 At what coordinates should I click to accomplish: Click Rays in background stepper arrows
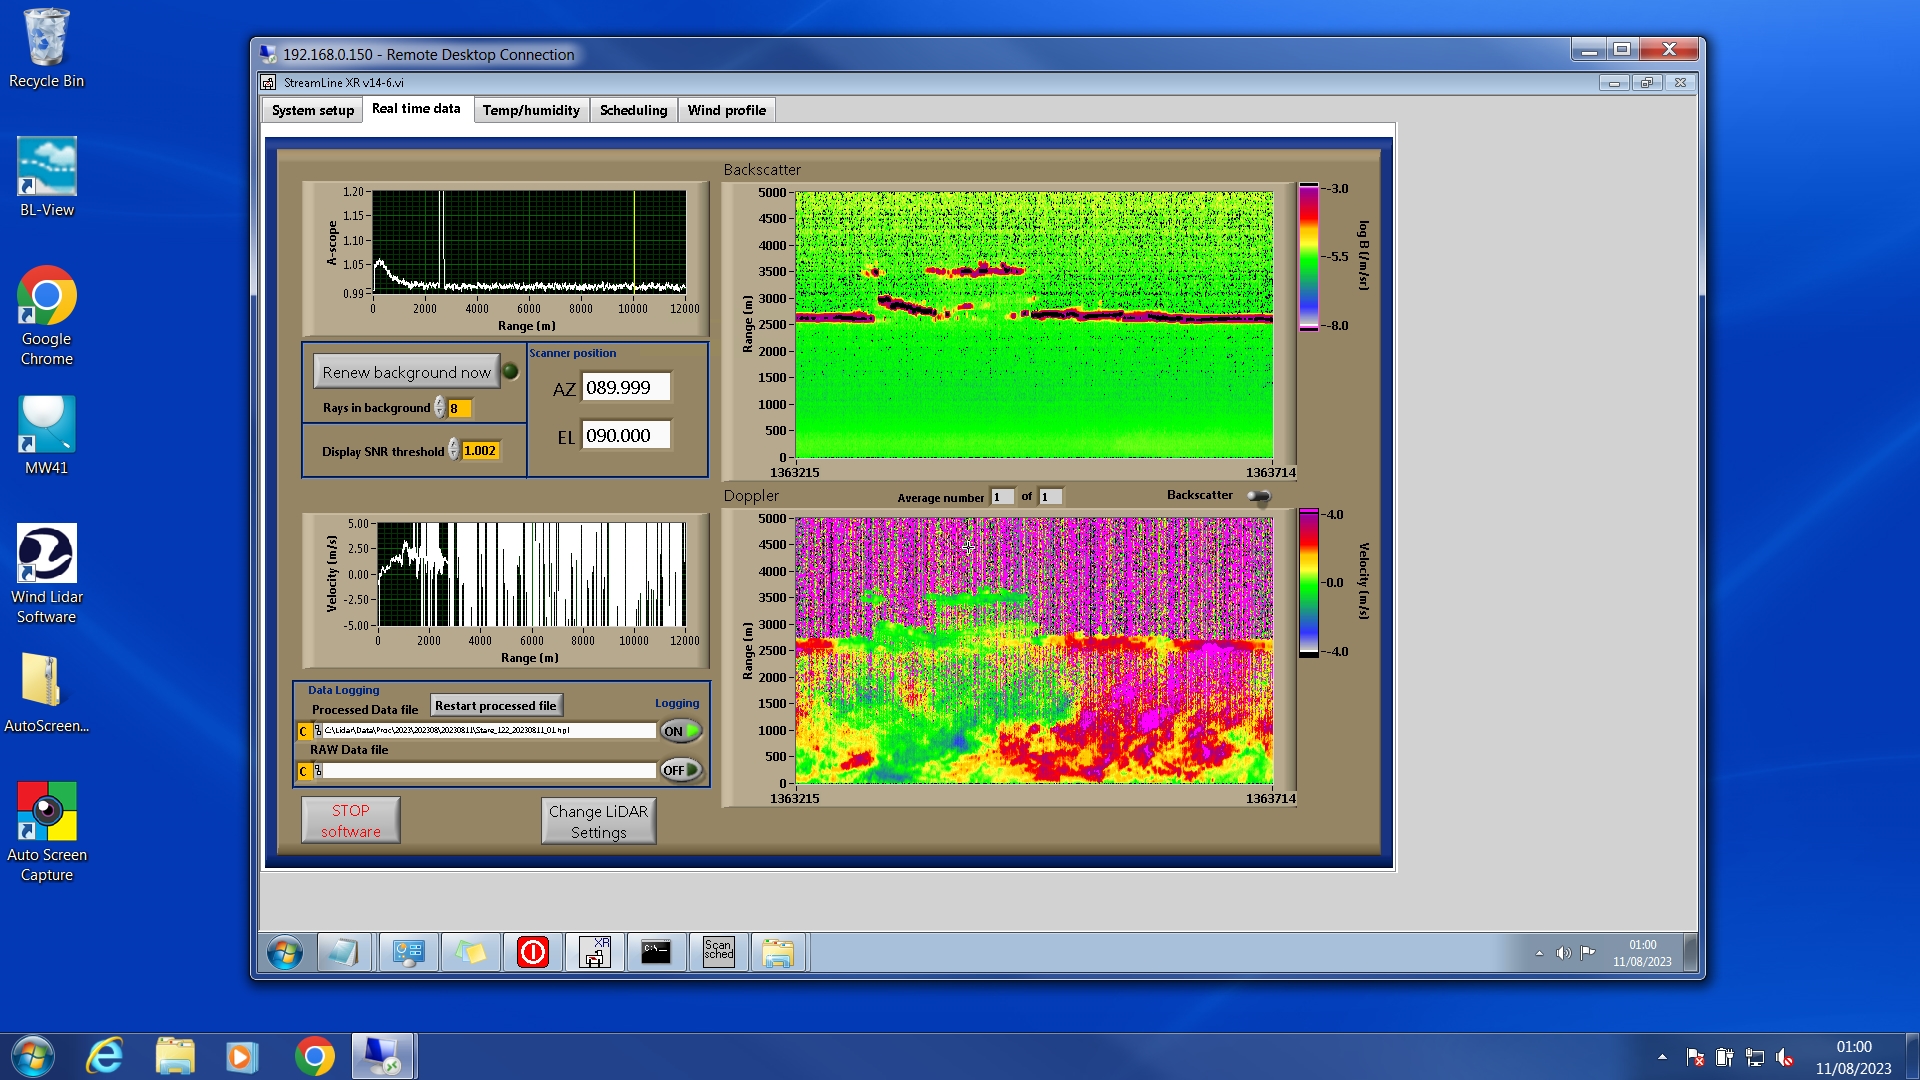440,408
